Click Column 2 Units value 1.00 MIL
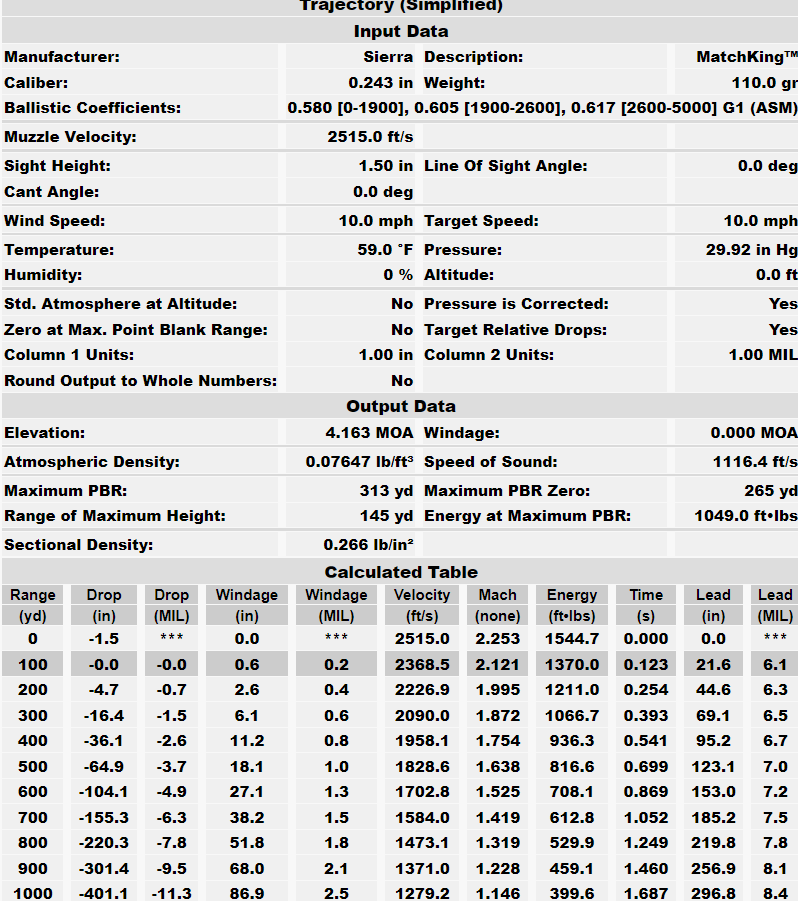Image resolution: width=798 pixels, height=901 pixels. pyautogui.click(x=763, y=355)
